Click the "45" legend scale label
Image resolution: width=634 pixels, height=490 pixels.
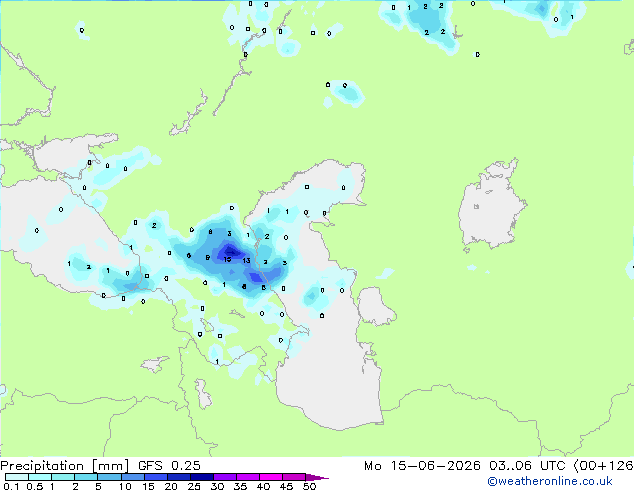[286, 486]
